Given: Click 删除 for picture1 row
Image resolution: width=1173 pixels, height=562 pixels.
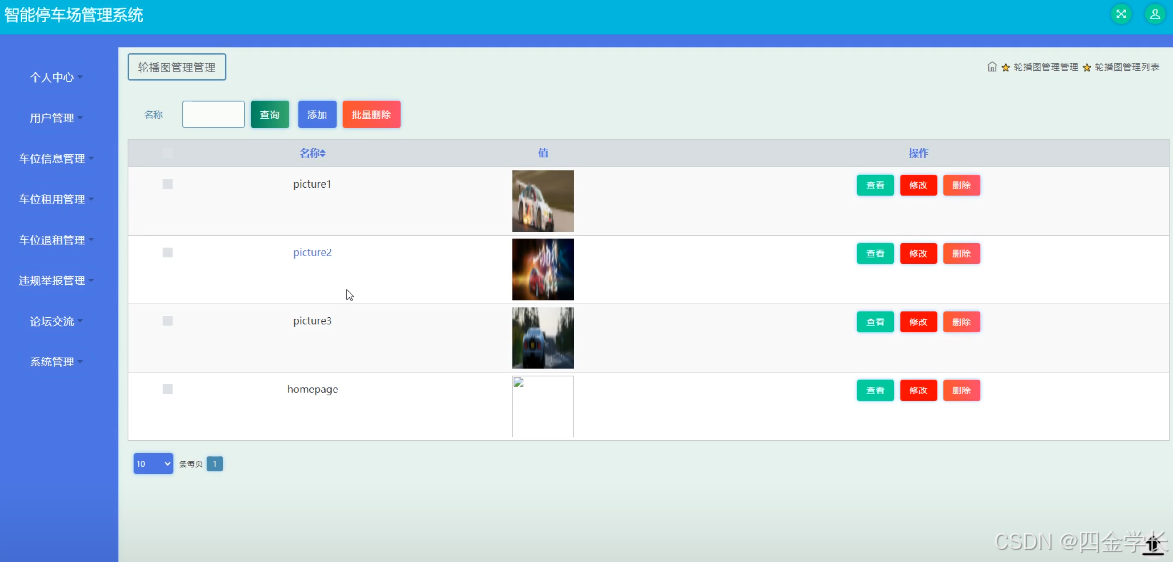Looking at the screenshot, I should pyautogui.click(x=961, y=186).
